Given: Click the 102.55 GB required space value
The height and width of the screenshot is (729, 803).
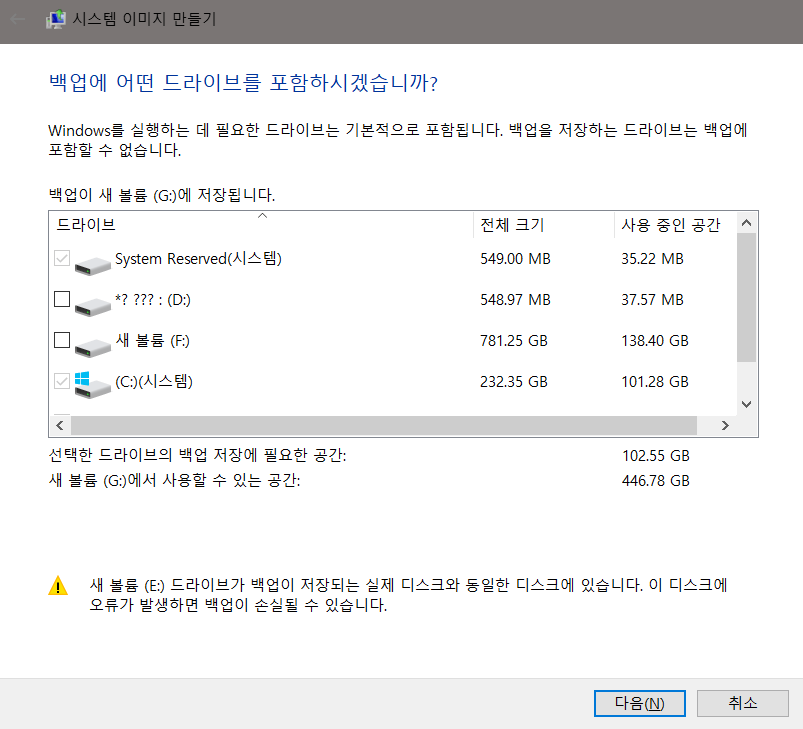Looking at the screenshot, I should pos(656,456).
